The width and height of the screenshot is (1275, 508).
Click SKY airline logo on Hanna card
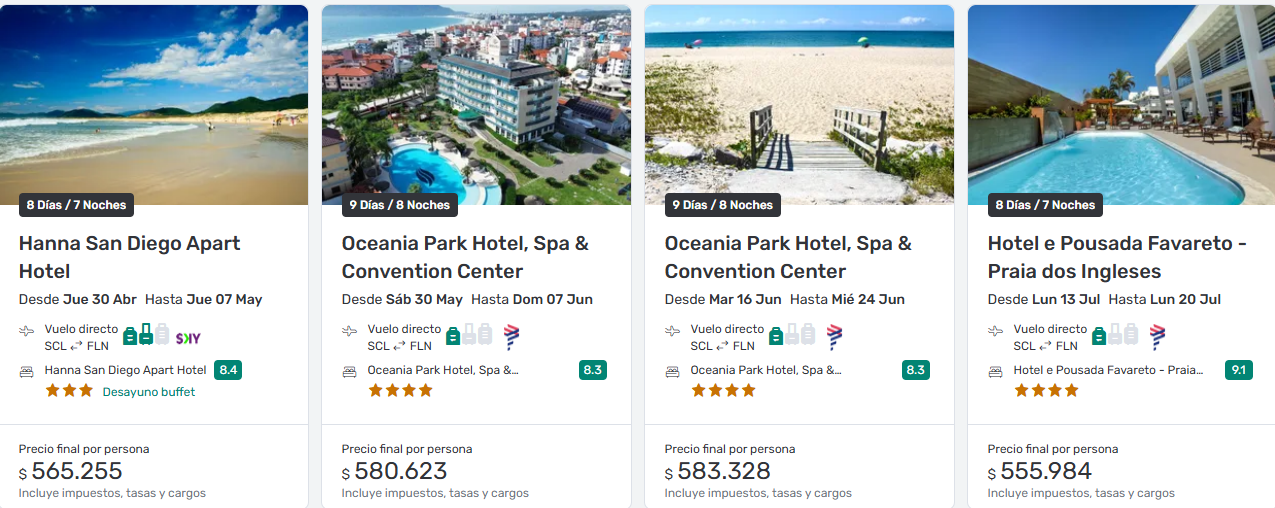pyautogui.click(x=188, y=338)
